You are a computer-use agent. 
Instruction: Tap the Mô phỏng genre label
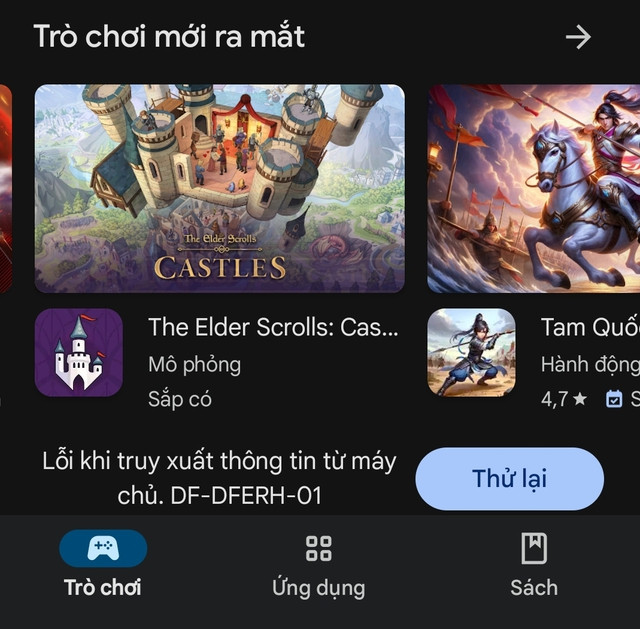[194, 365]
